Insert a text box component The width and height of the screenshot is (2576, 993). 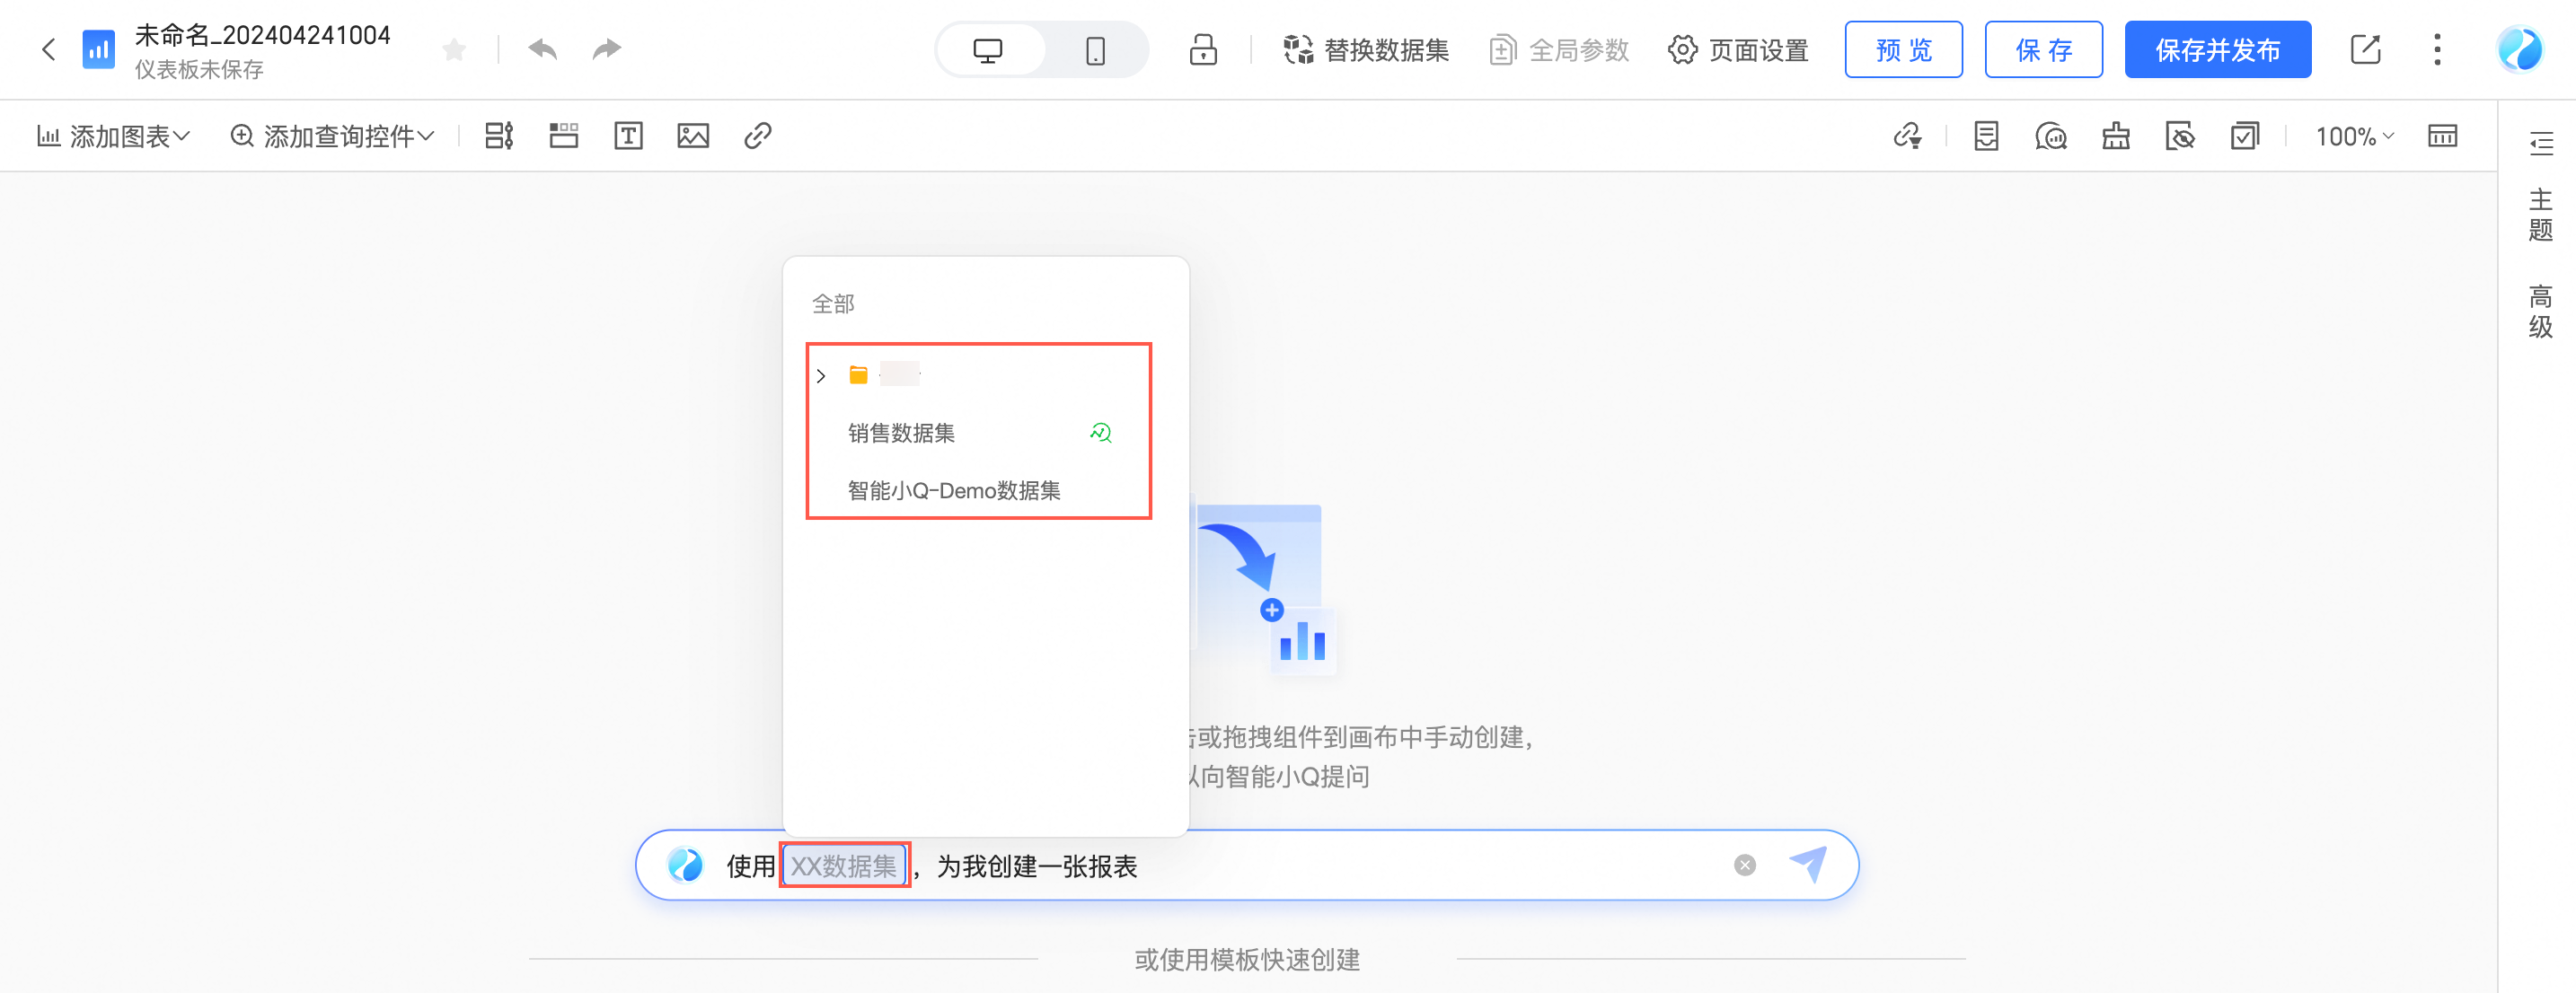628,136
